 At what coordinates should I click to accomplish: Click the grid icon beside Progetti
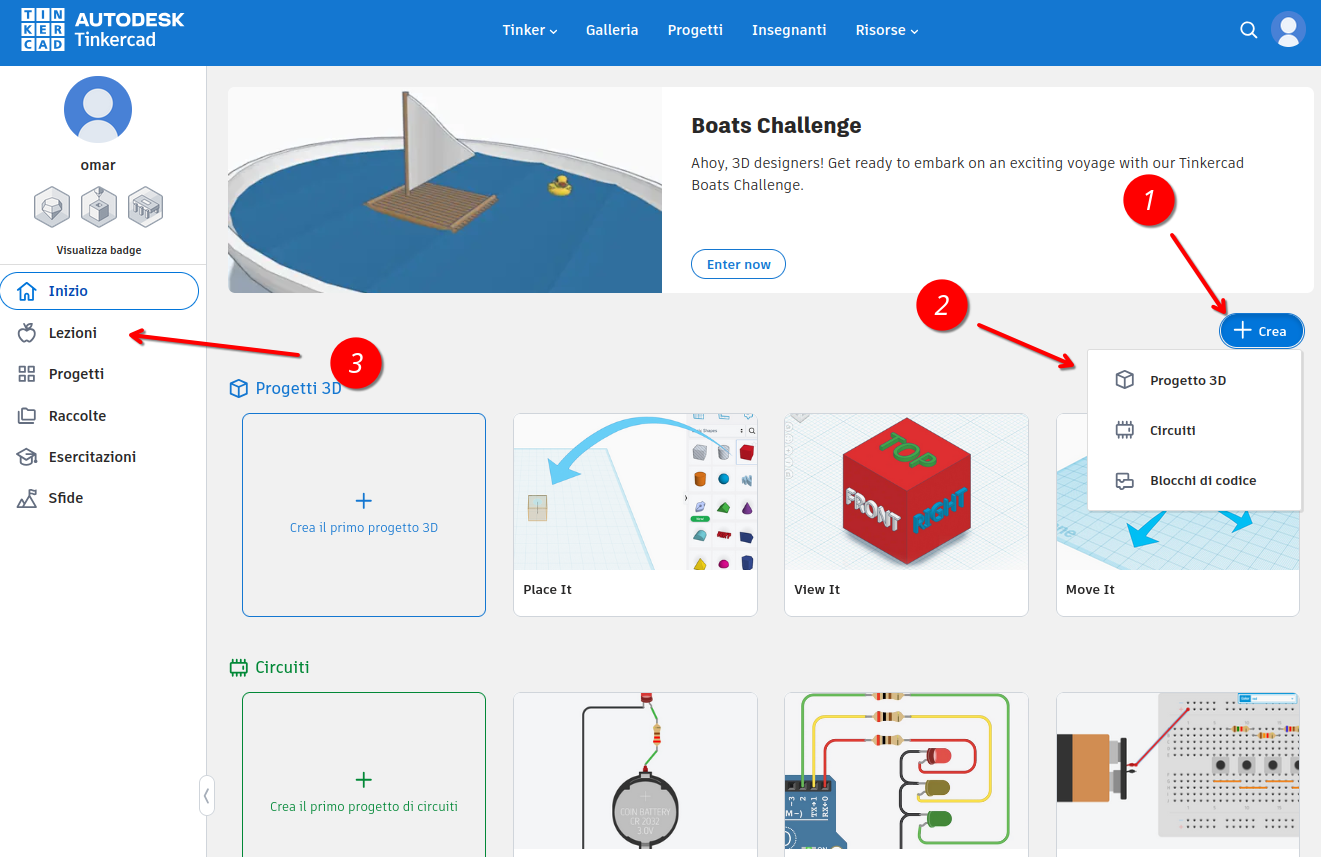click(27, 374)
